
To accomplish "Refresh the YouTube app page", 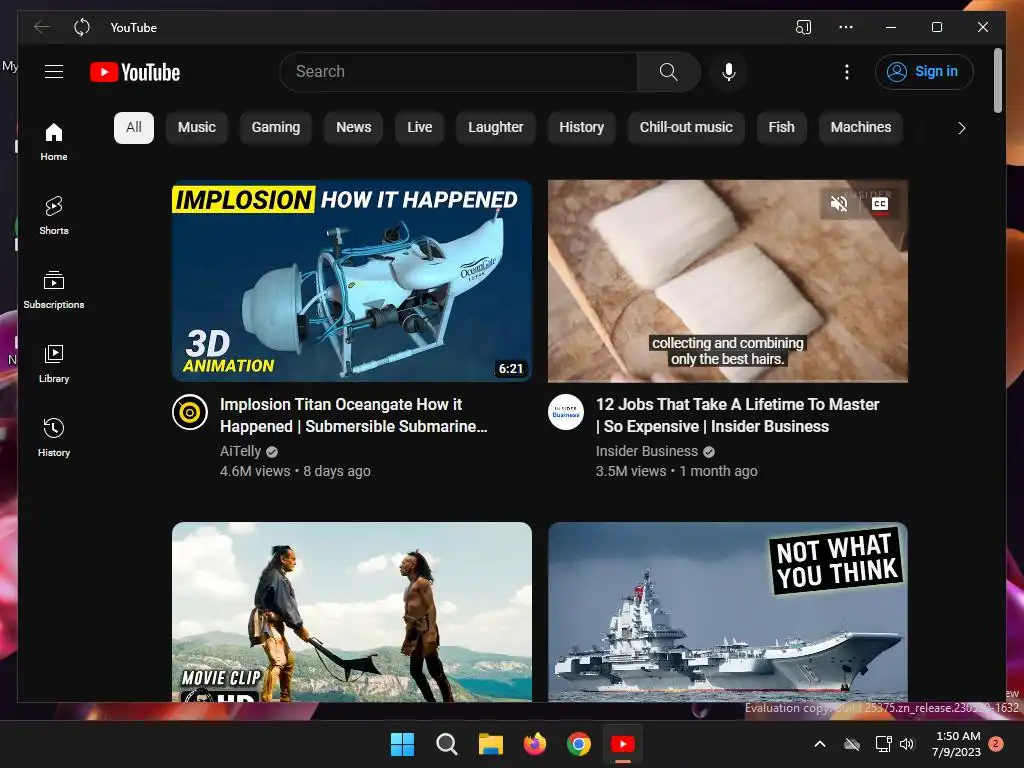I will click(x=82, y=27).
